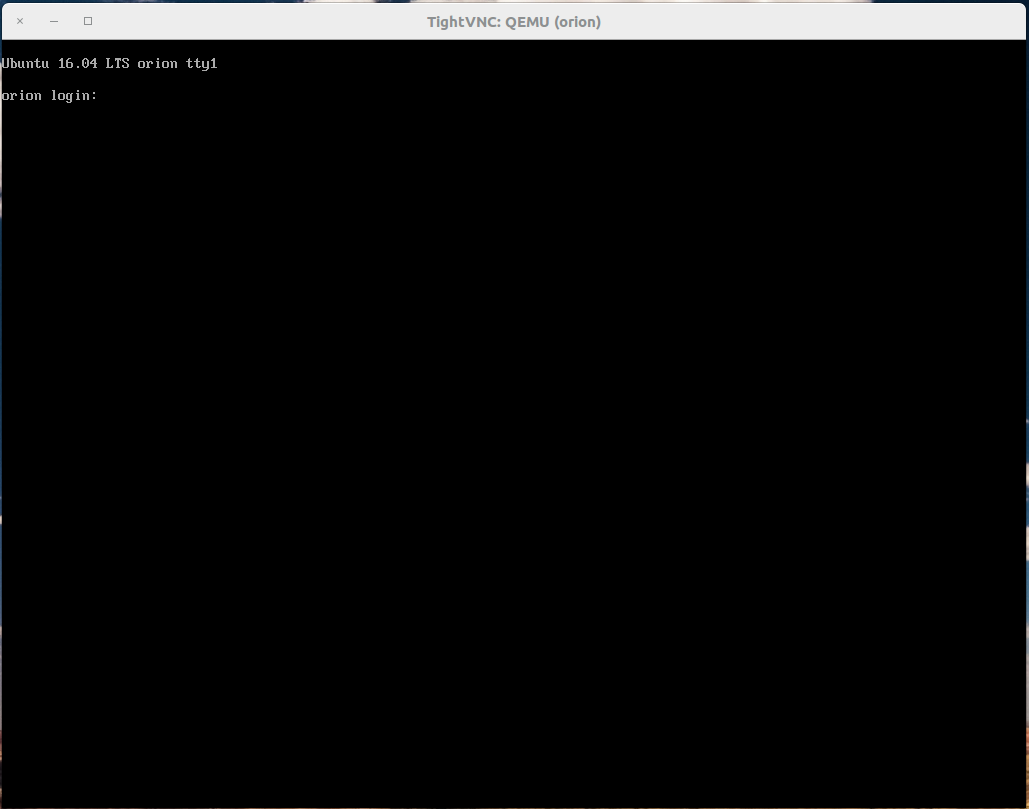Image resolution: width=1029 pixels, height=809 pixels.
Task: Click 'tty1' in the terminal banner
Action: tap(201, 64)
